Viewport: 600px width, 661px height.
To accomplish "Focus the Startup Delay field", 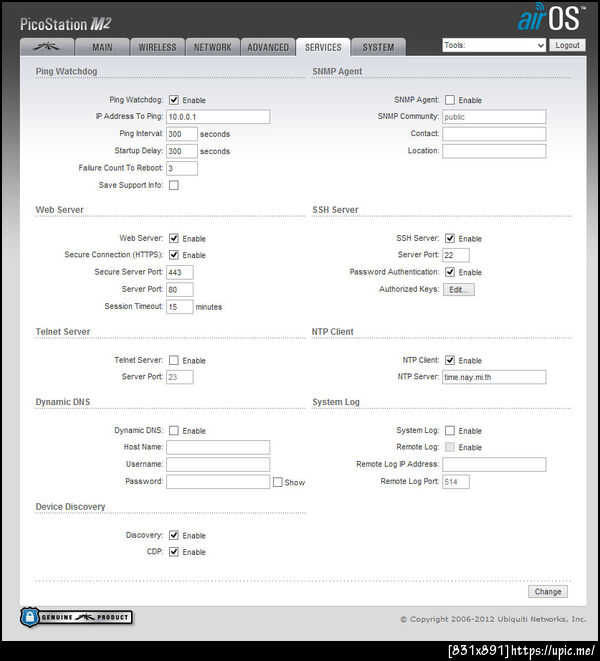I will [182, 151].
